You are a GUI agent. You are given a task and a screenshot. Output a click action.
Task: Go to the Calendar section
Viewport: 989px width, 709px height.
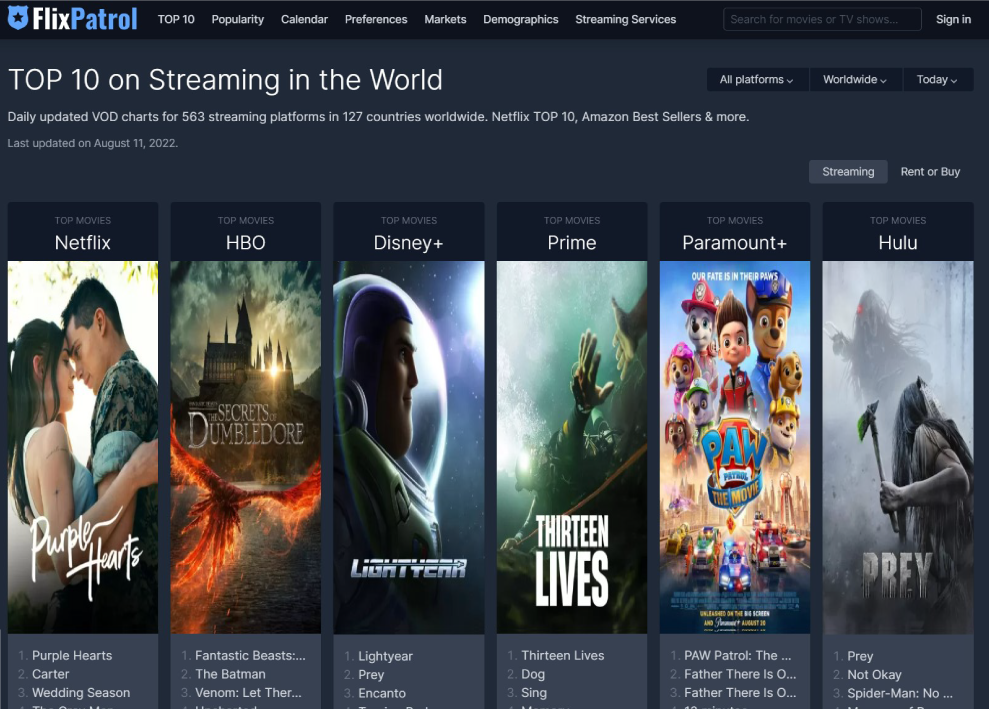(x=304, y=20)
